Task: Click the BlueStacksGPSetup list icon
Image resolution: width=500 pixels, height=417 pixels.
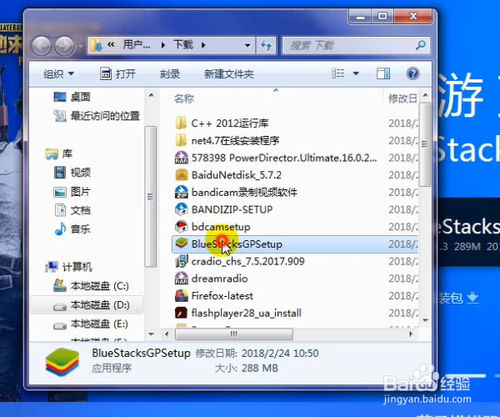Action: (181, 244)
